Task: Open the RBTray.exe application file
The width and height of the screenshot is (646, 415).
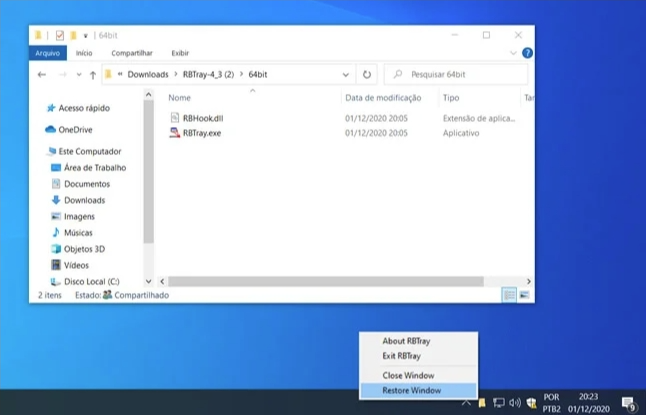Action: pyautogui.click(x=203, y=132)
